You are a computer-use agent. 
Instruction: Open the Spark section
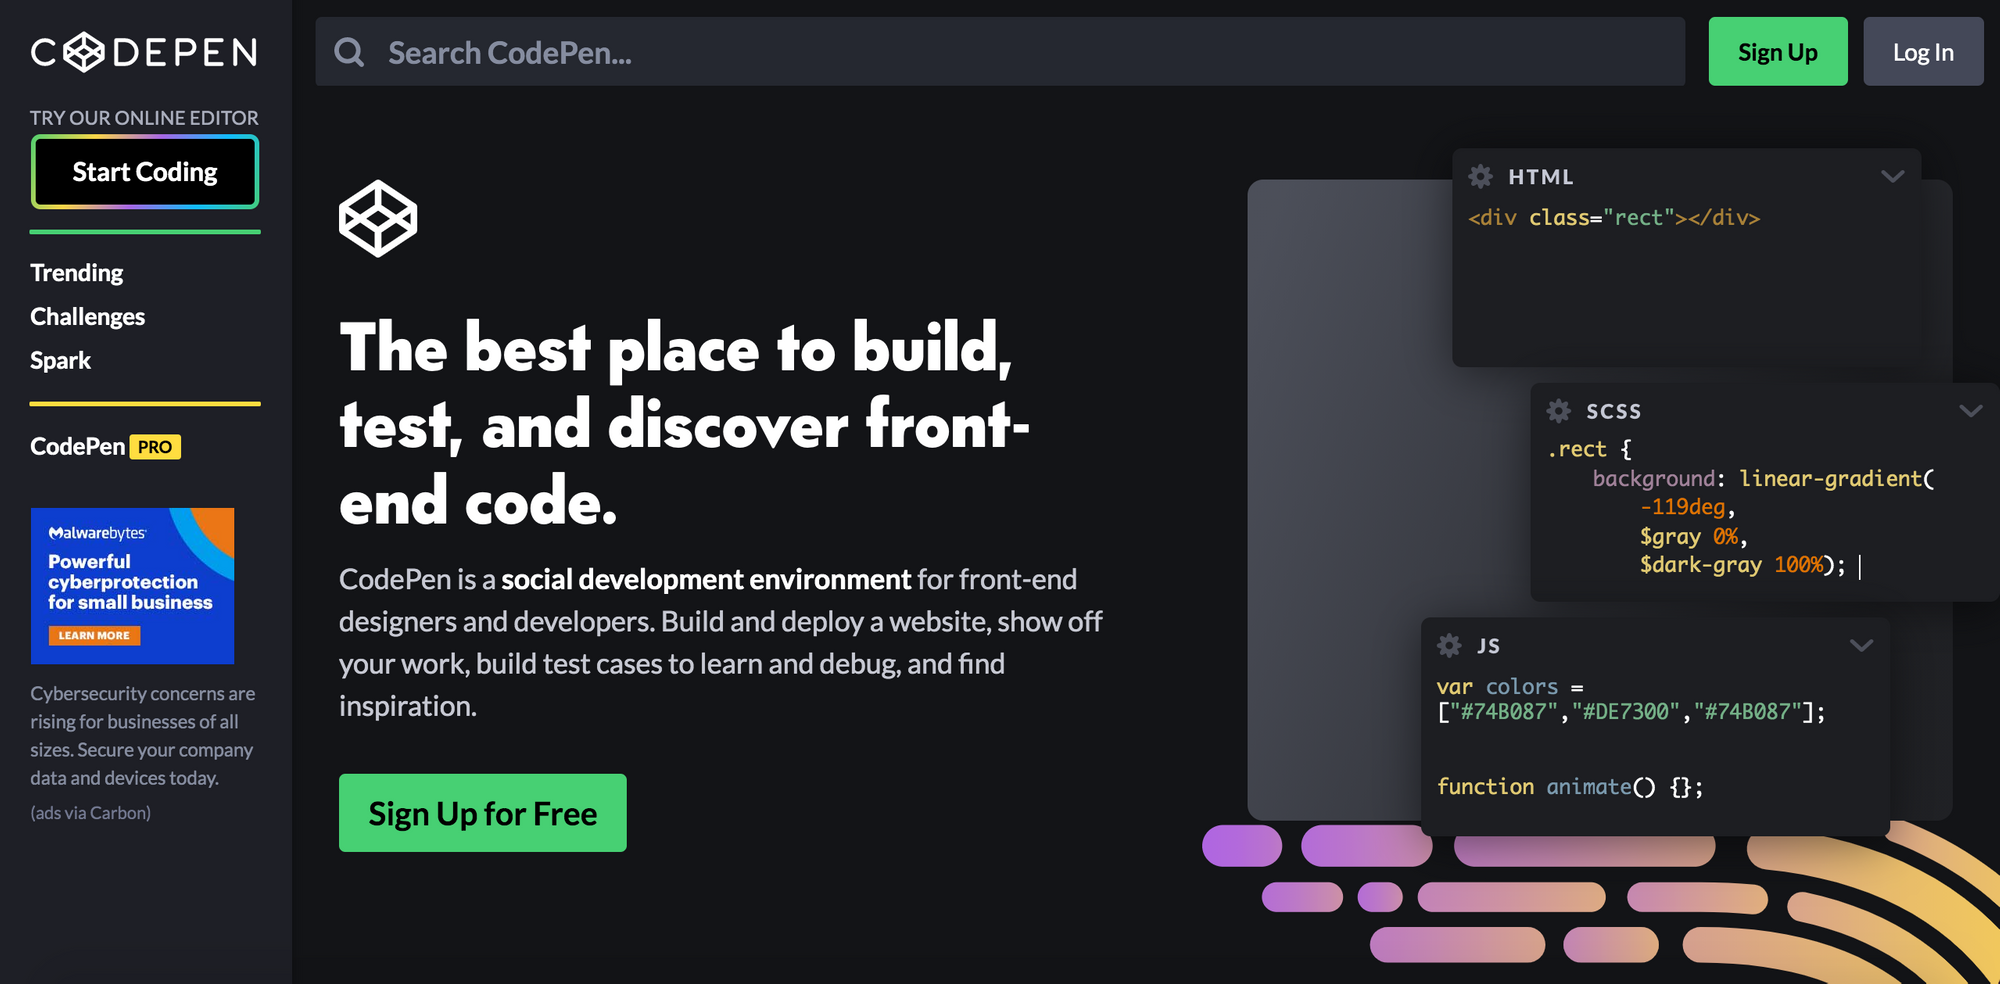(x=60, y=360)
